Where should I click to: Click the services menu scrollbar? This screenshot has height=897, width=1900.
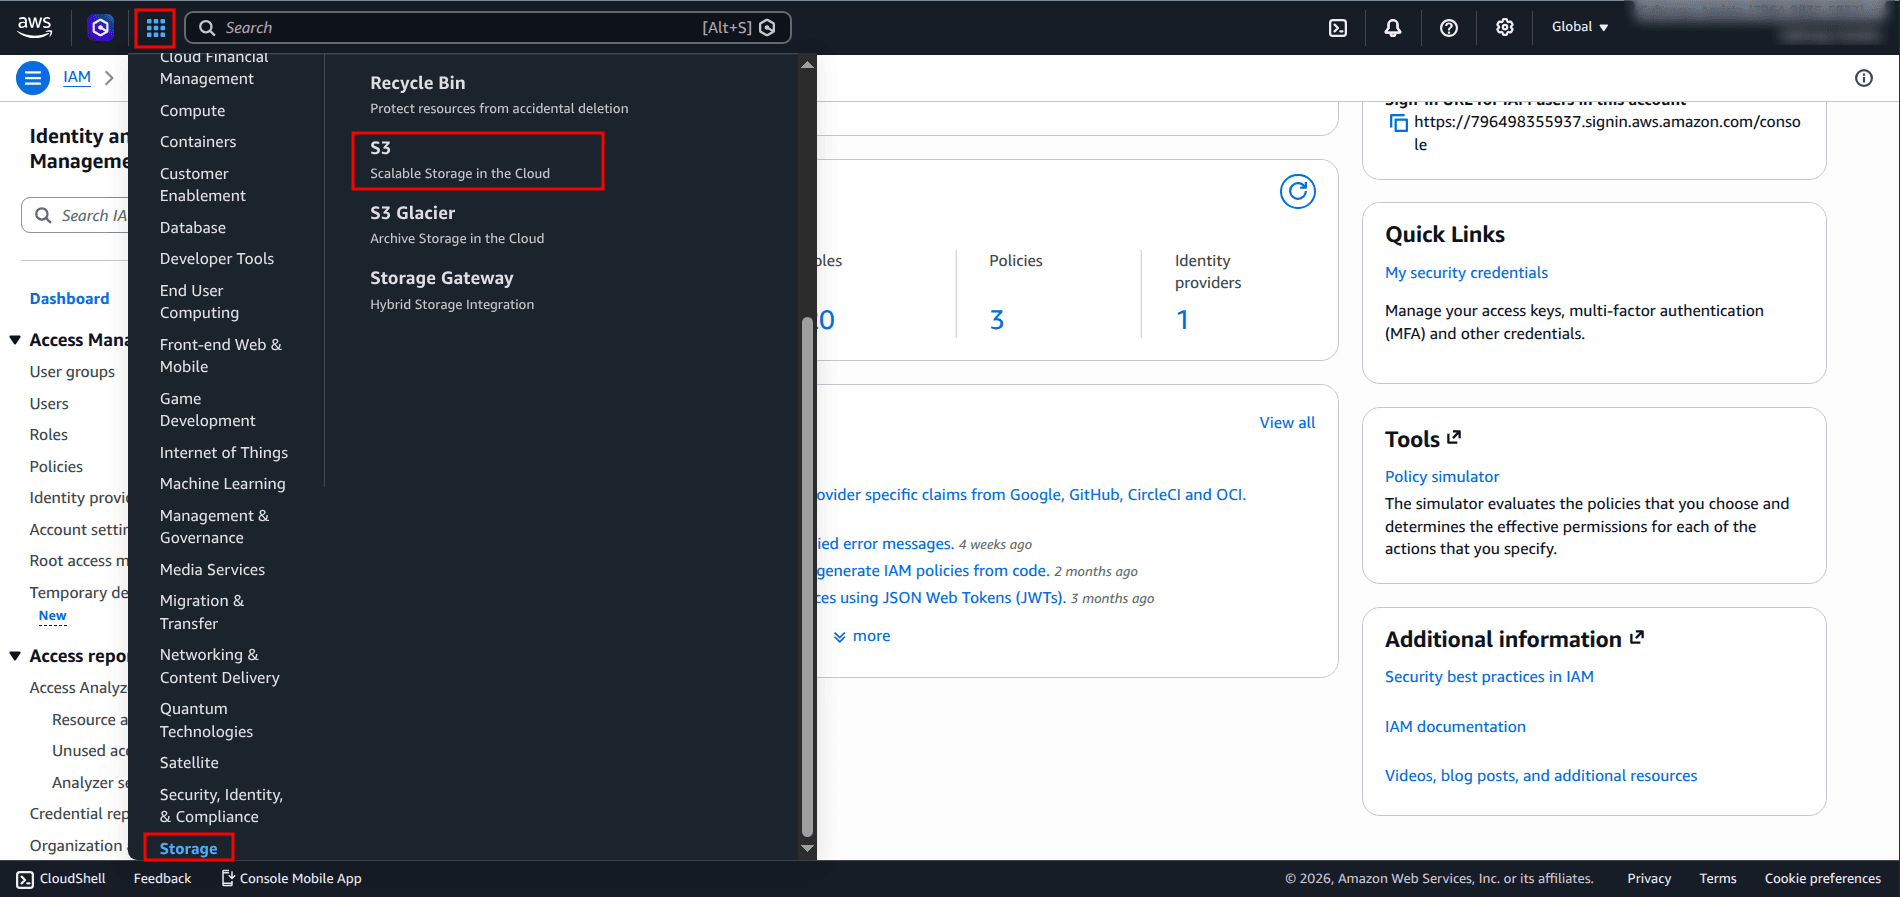click(807, 577)
